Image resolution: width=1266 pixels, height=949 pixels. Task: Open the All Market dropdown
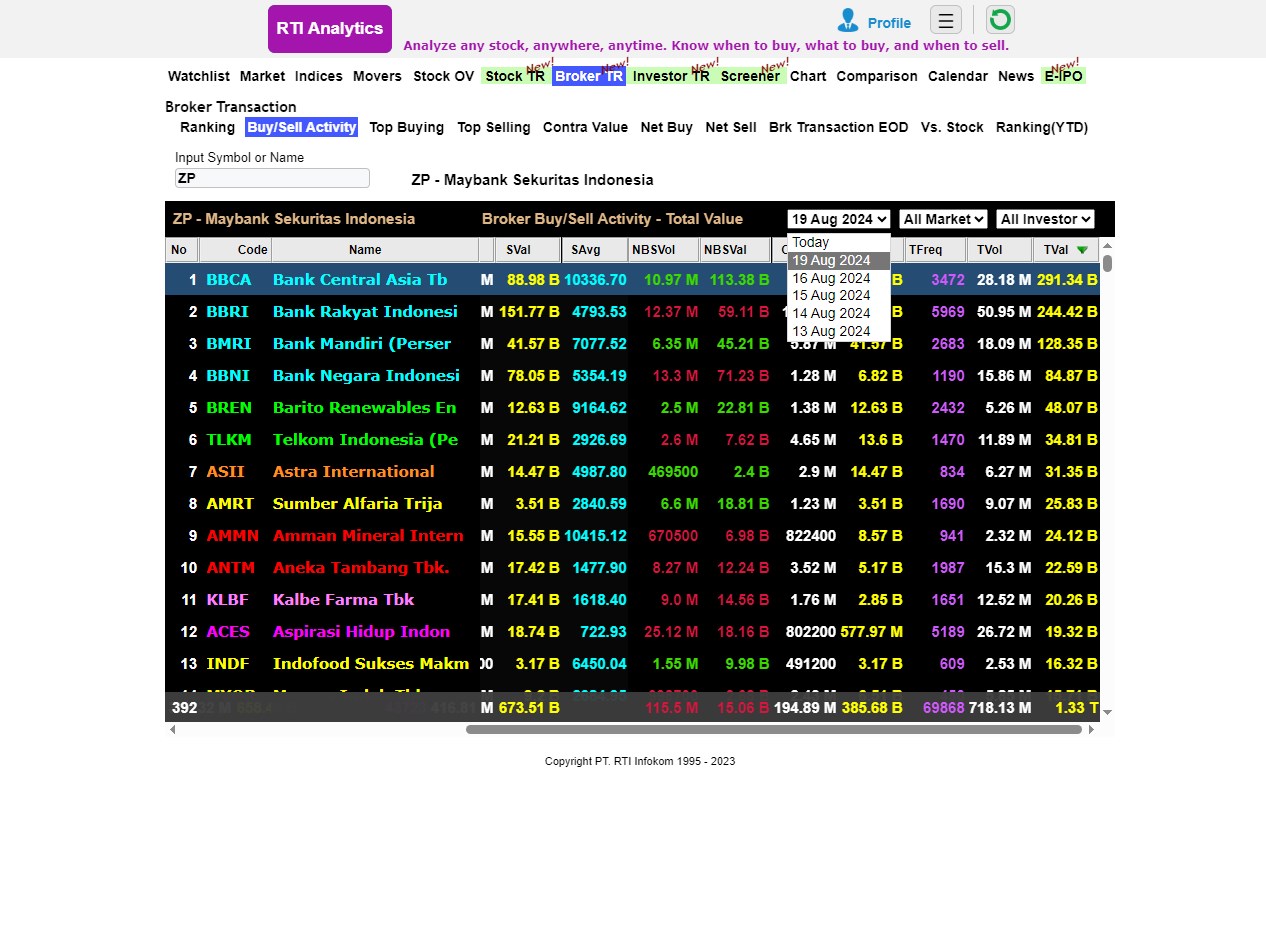click(943, 219)
